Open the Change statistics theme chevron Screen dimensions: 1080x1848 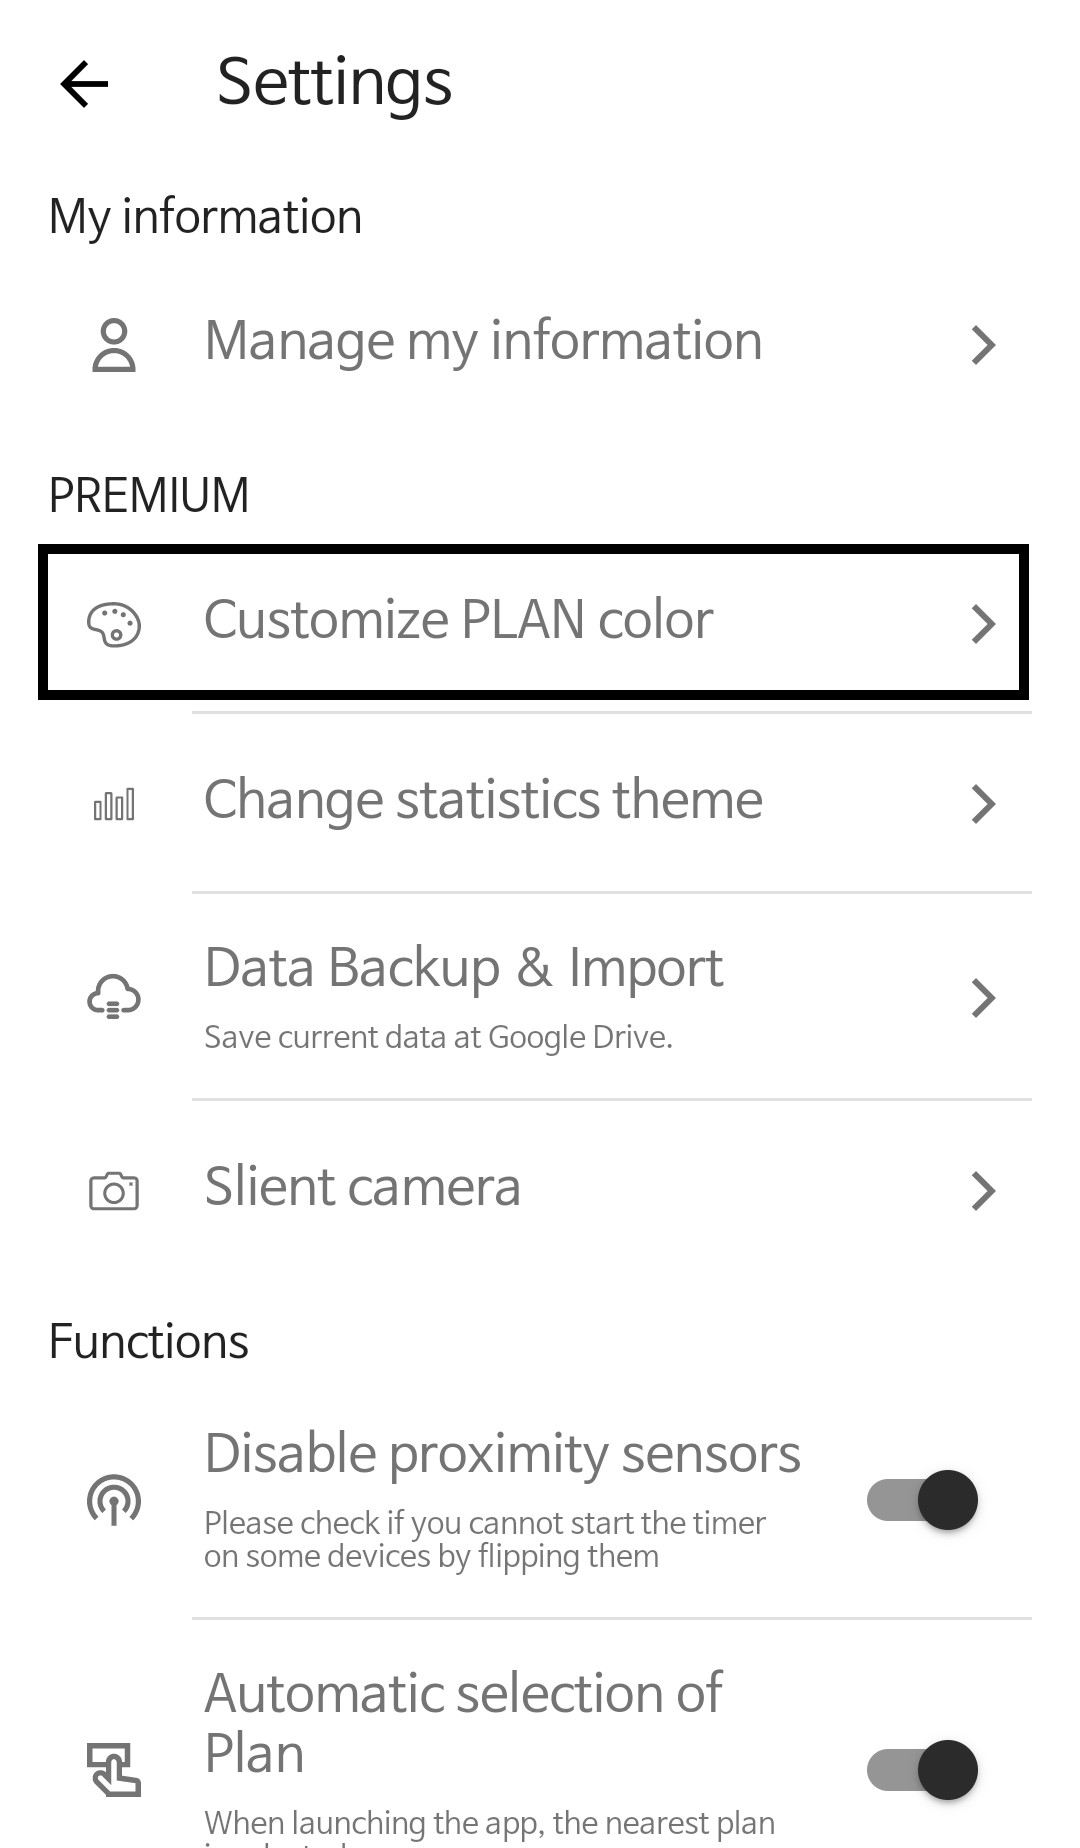(986, 803)
